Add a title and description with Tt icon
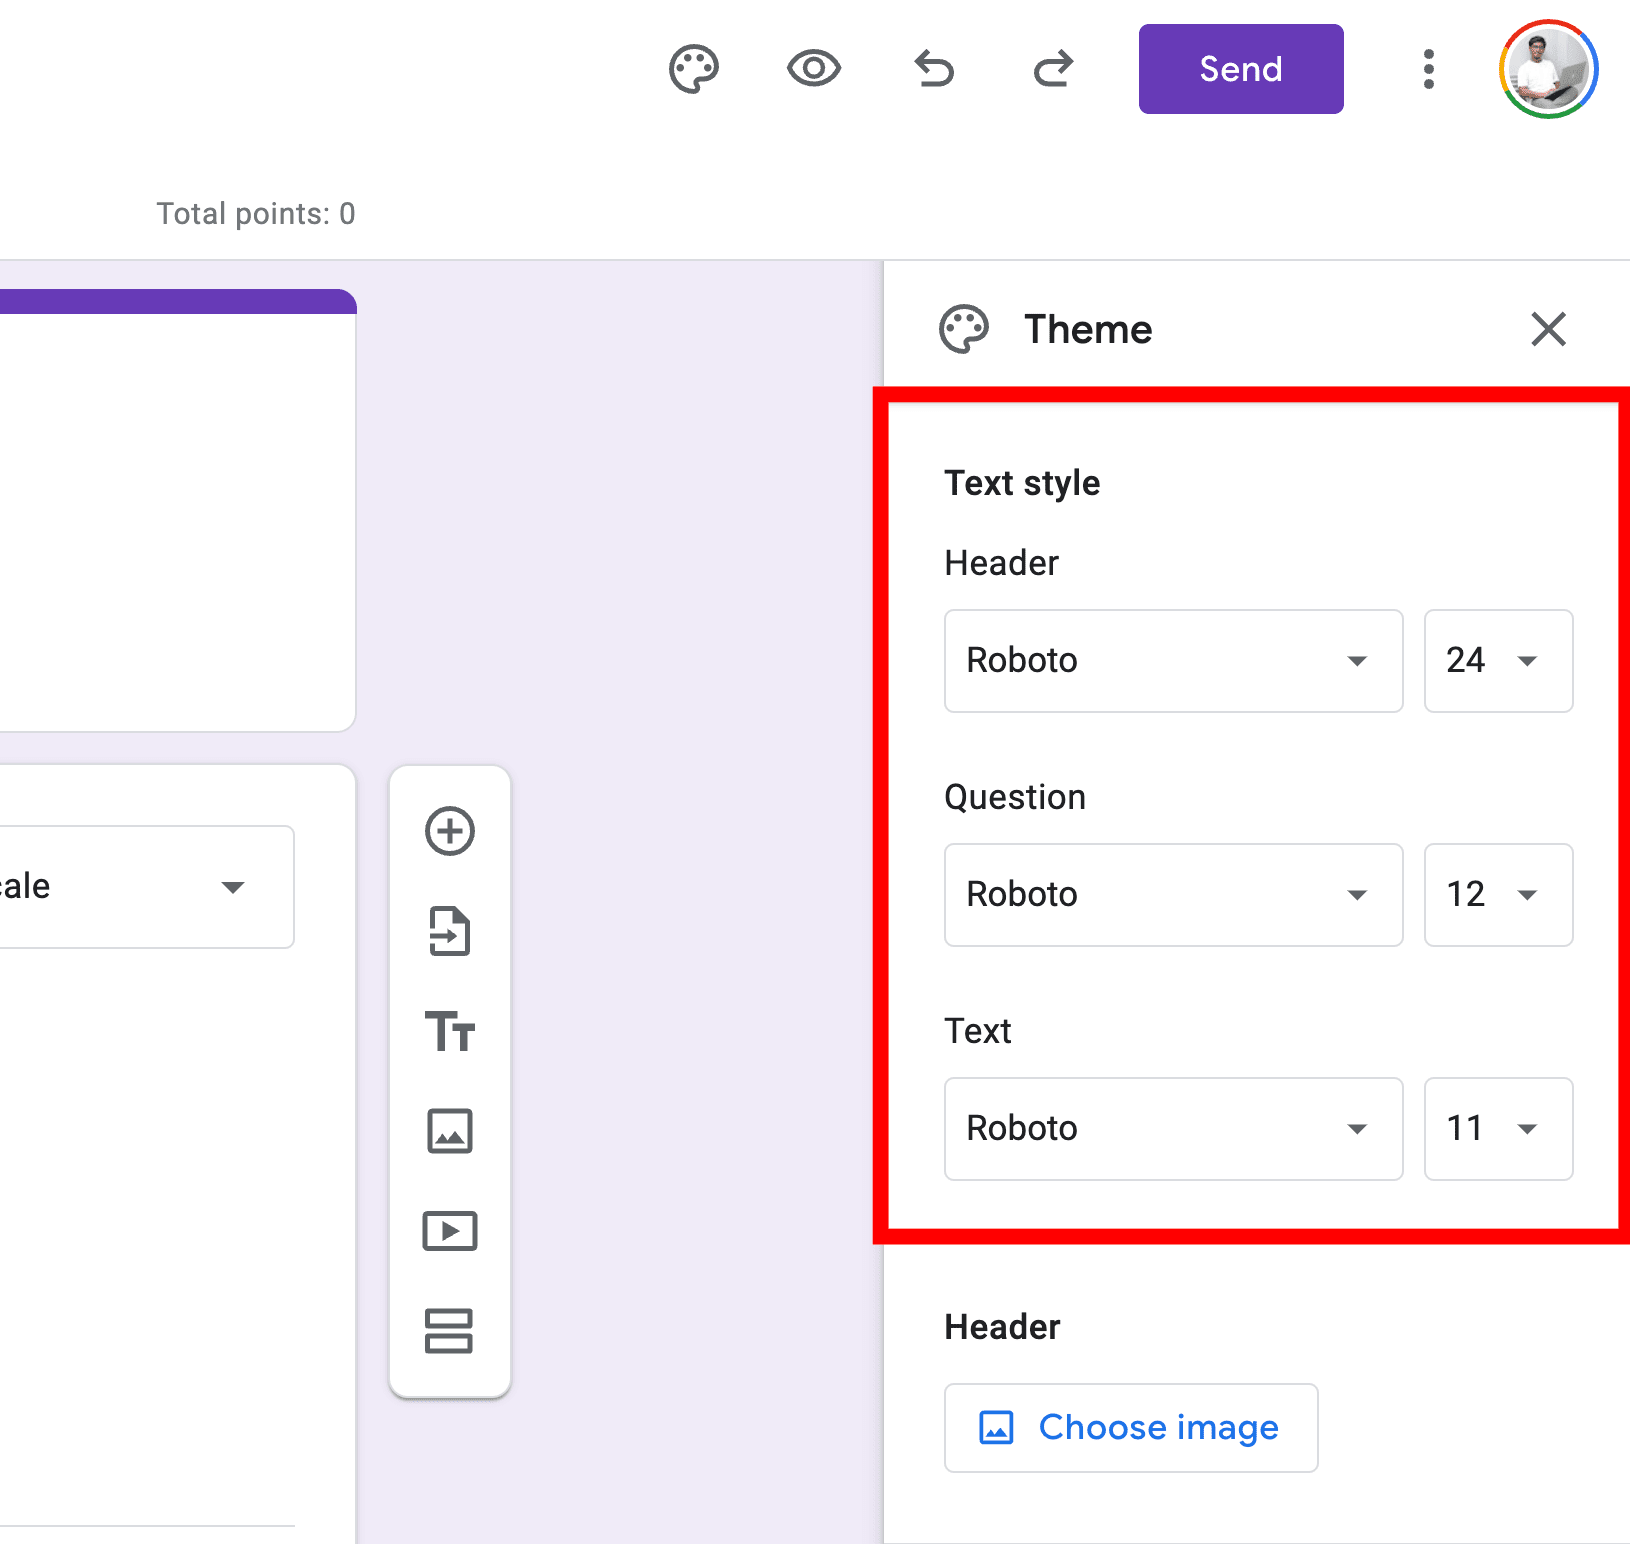The image size is (1630, 1544). tap(450, 1031)
